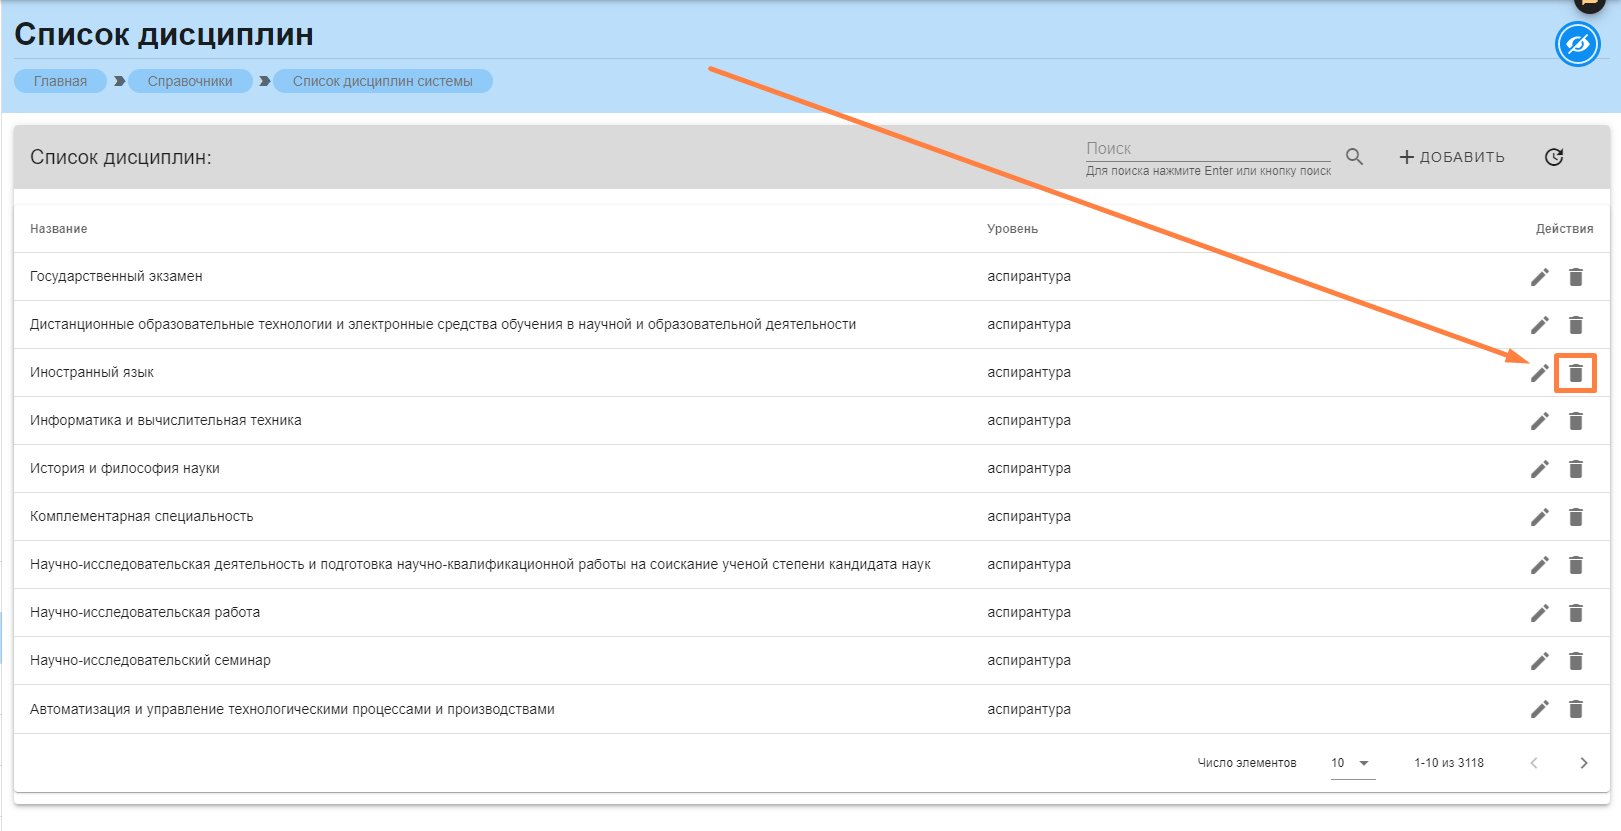Edit the Информатика и вычислительная техника row

click(1539, 421)
